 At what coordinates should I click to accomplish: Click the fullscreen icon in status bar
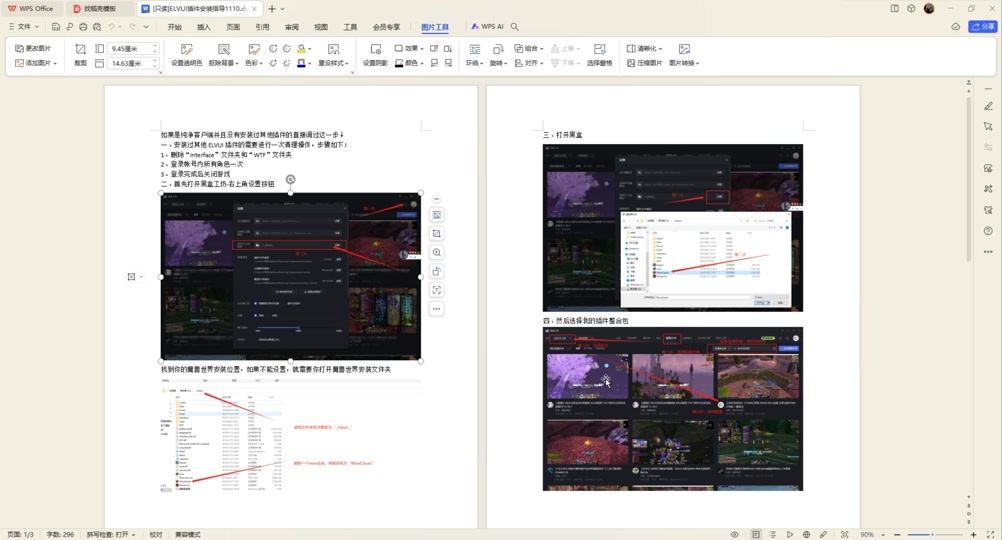[x=990, y=534]
